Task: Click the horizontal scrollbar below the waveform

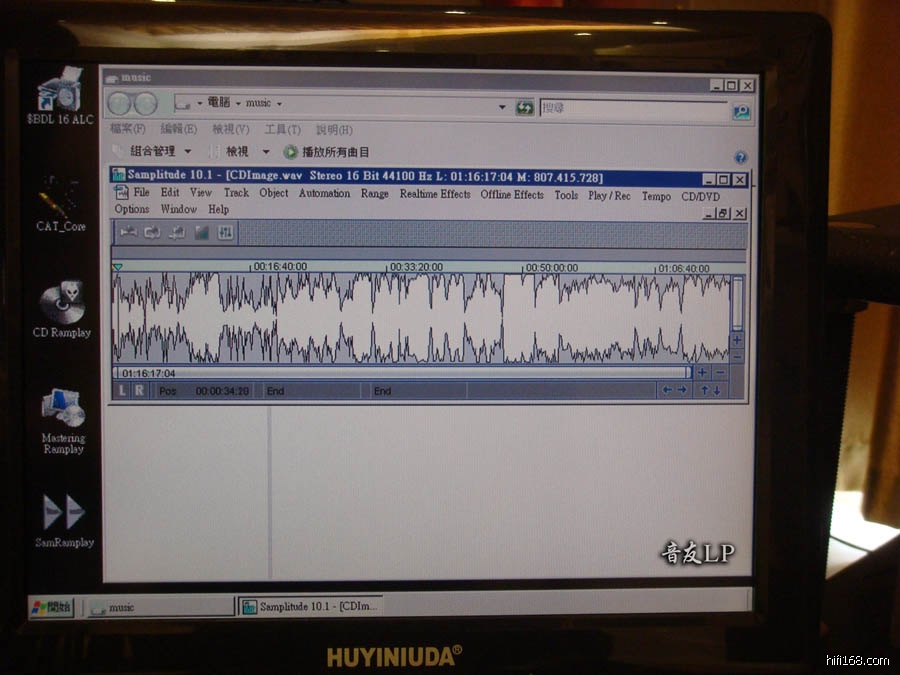Action: click(400, 373)
